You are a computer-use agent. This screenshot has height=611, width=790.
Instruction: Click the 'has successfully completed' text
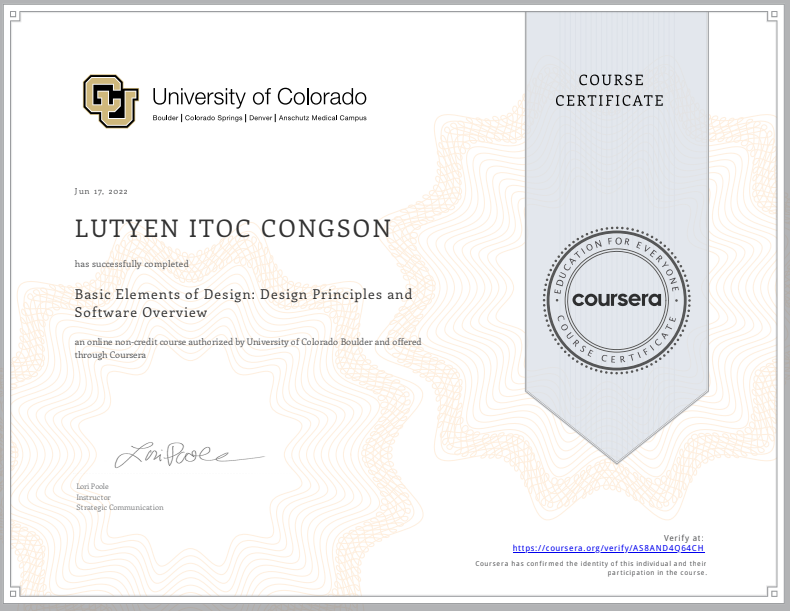click(x=132, y=264)
